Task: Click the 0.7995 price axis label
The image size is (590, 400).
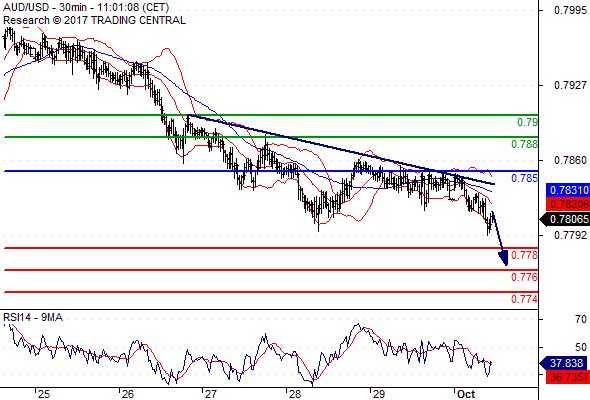Action: tap(570, 10)
